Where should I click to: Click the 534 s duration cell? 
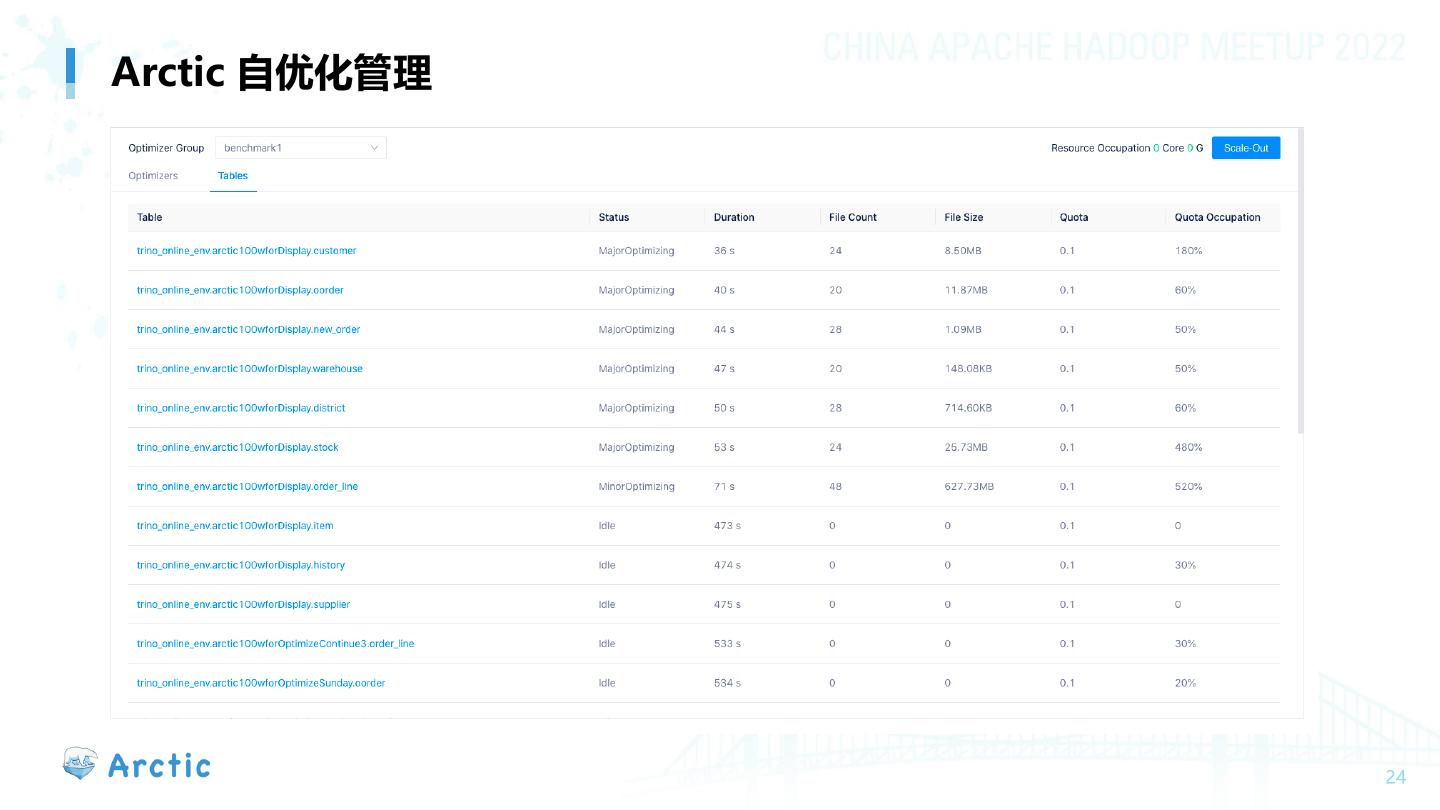point(727,683)
